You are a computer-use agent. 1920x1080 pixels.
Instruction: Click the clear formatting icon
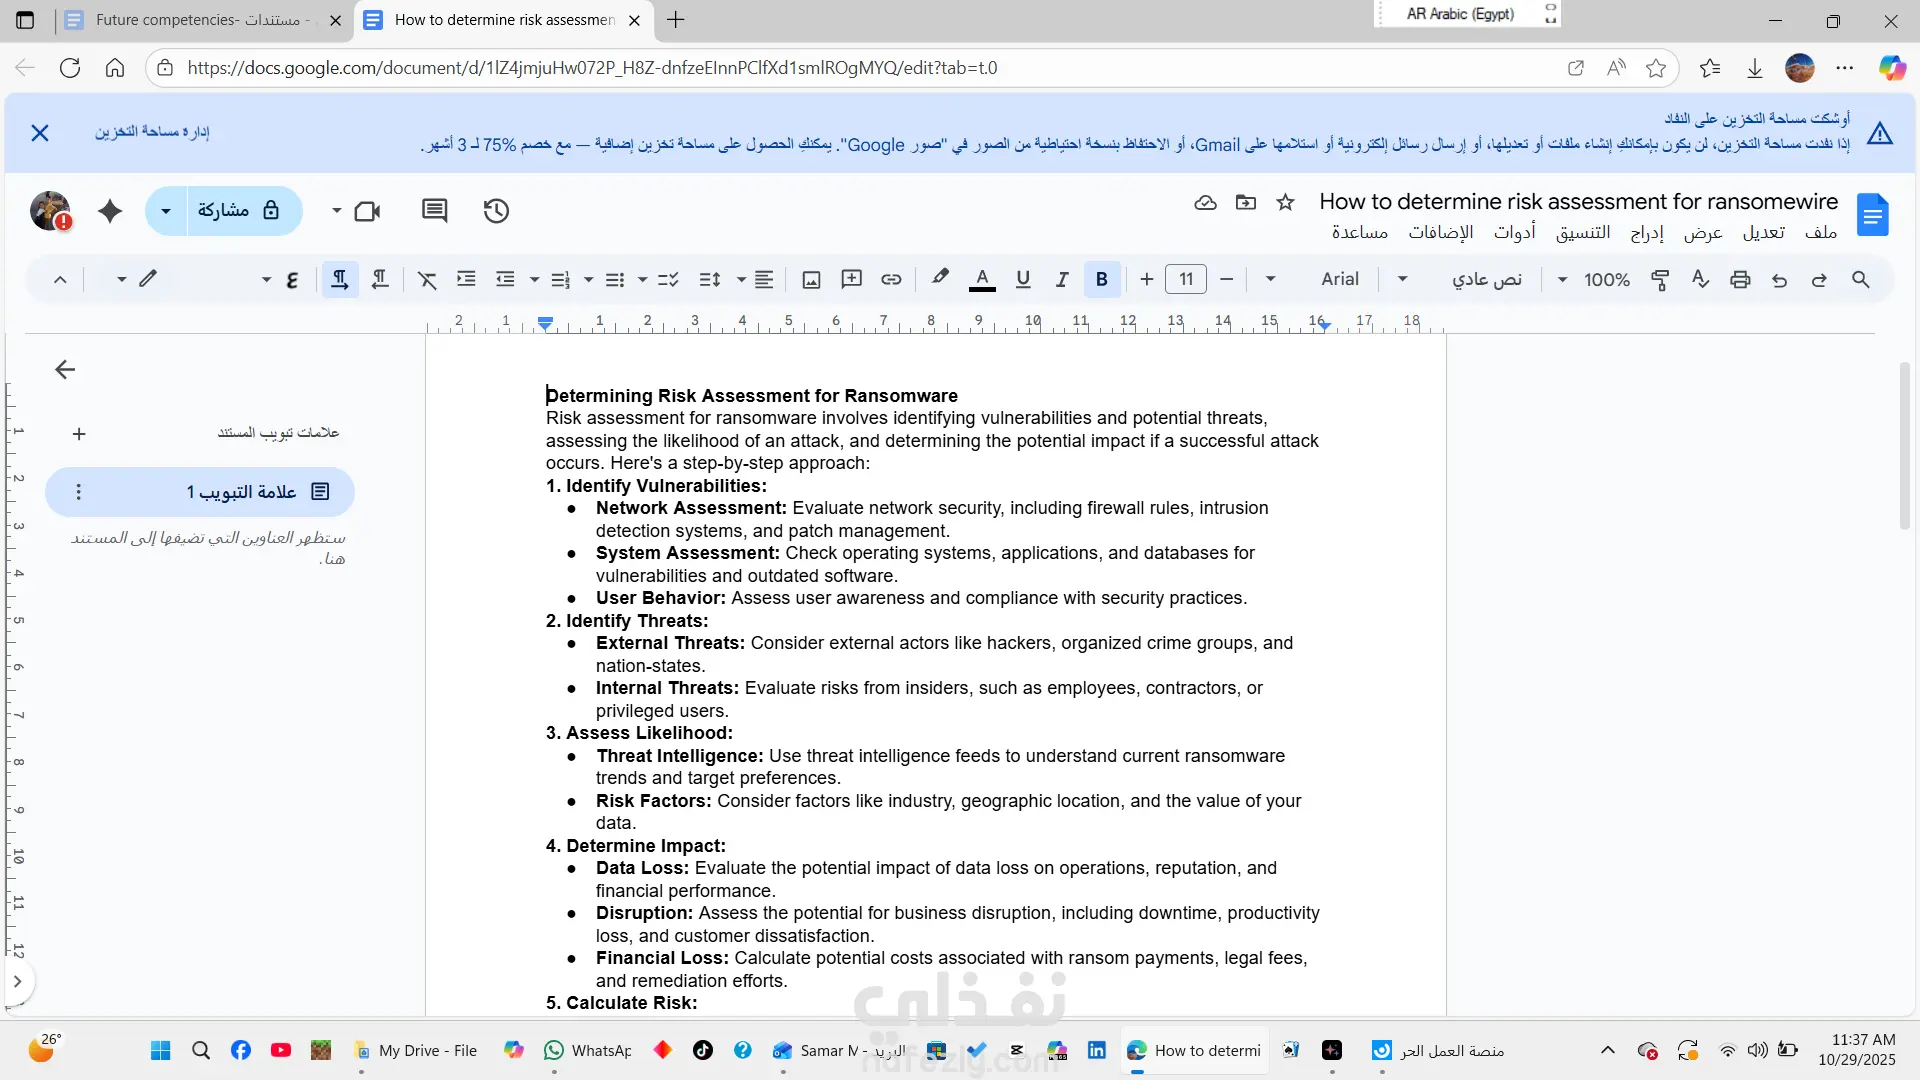click(427, 280)
